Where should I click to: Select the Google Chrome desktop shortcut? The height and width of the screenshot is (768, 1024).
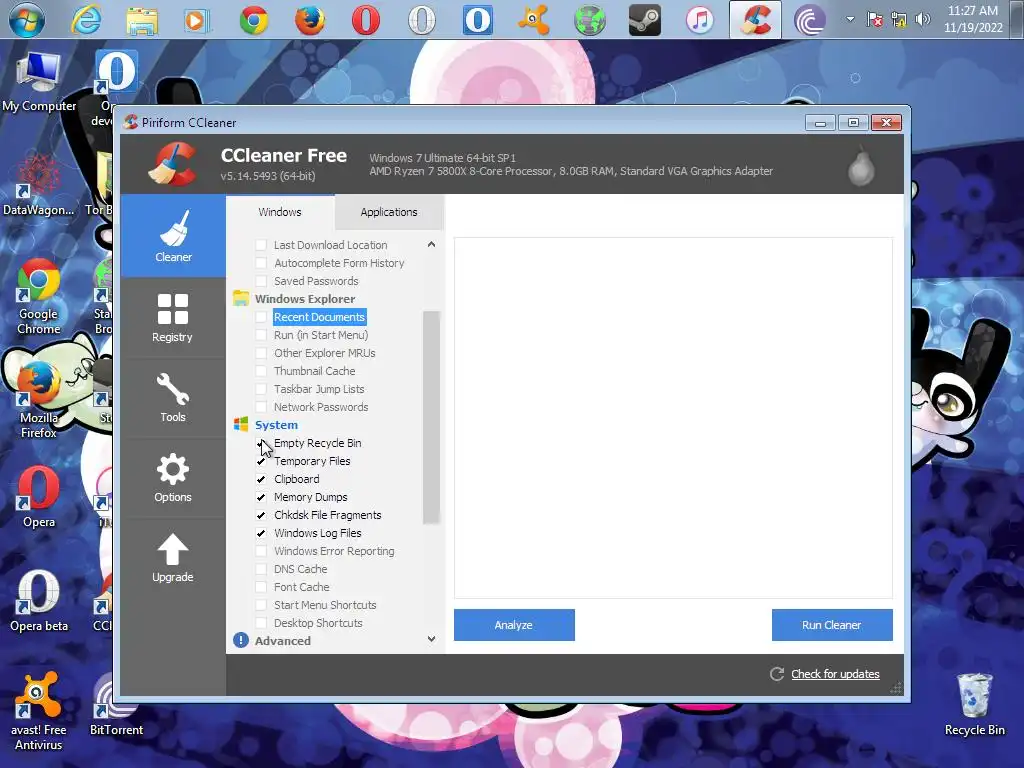point(39,298)
